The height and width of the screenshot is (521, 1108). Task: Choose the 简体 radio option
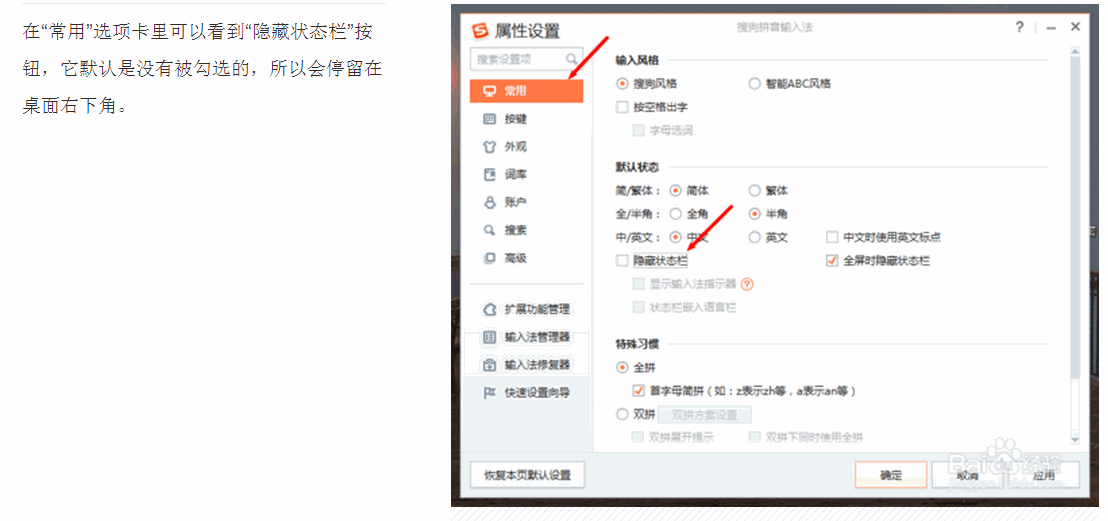click(676, 191)
